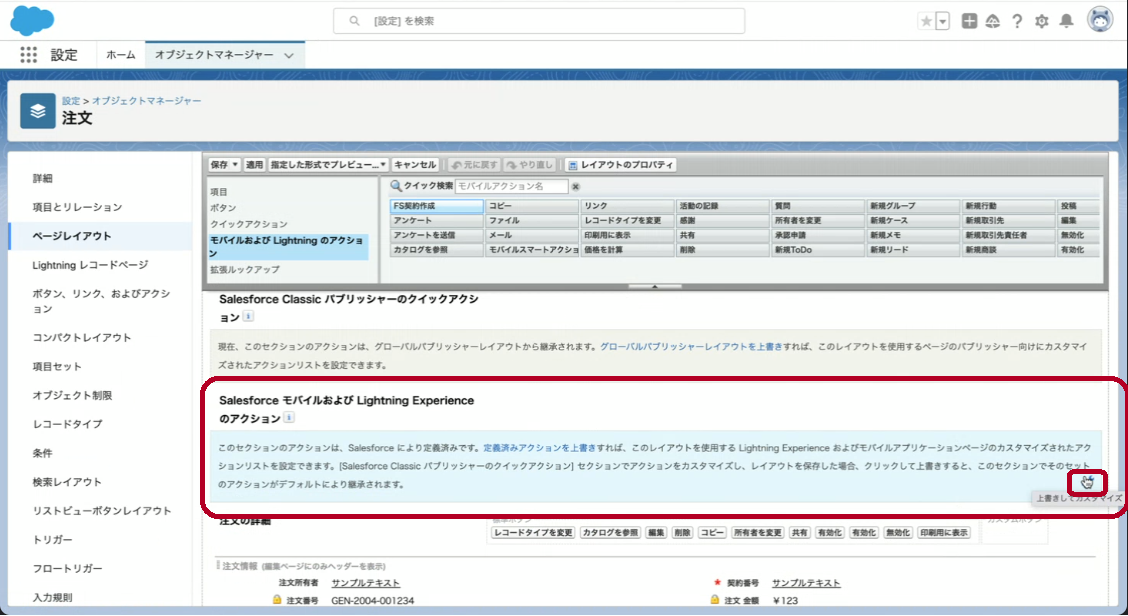
Task: Click the lock icon next to 注文 金額
Action: pos(714,599)
